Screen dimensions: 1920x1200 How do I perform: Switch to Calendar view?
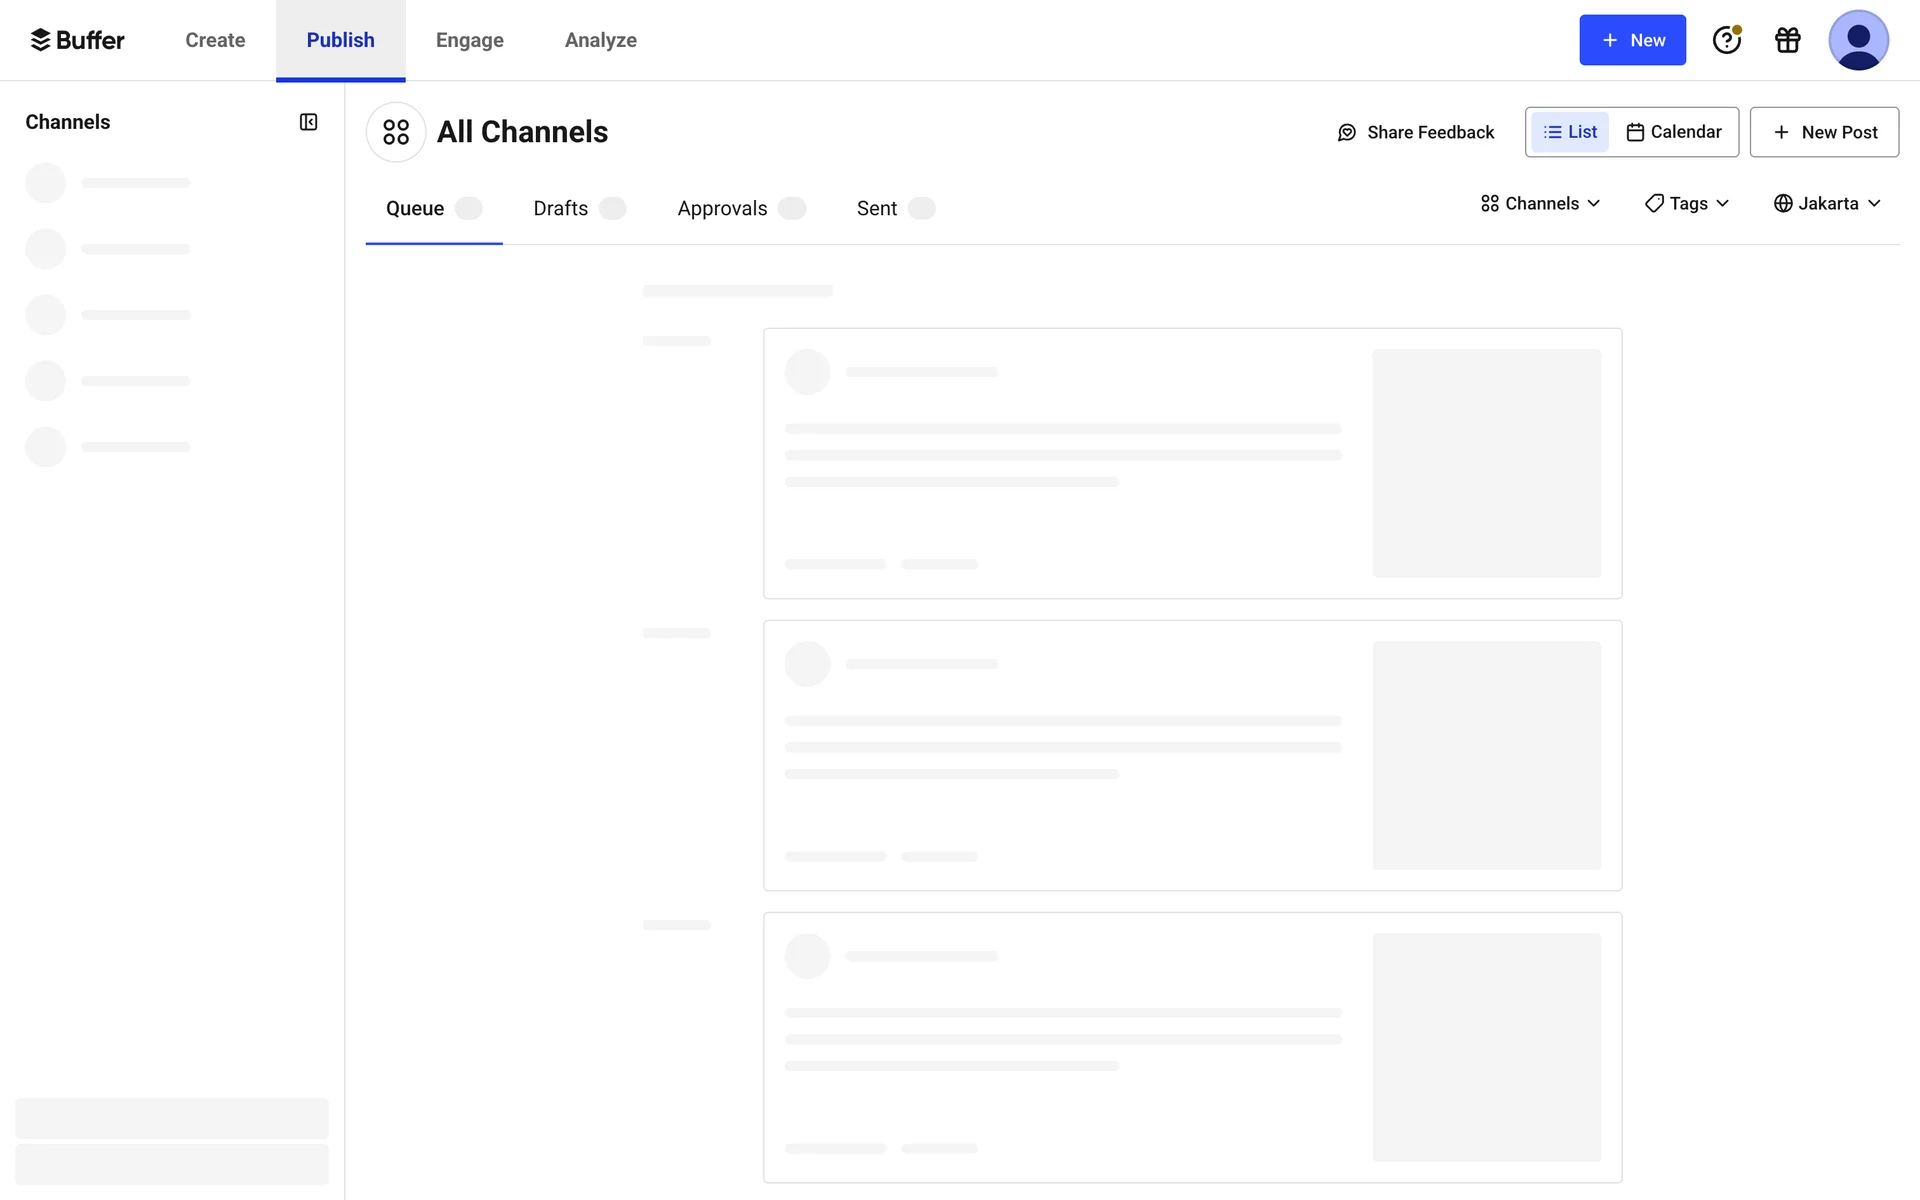click(x=1674, y=132)
